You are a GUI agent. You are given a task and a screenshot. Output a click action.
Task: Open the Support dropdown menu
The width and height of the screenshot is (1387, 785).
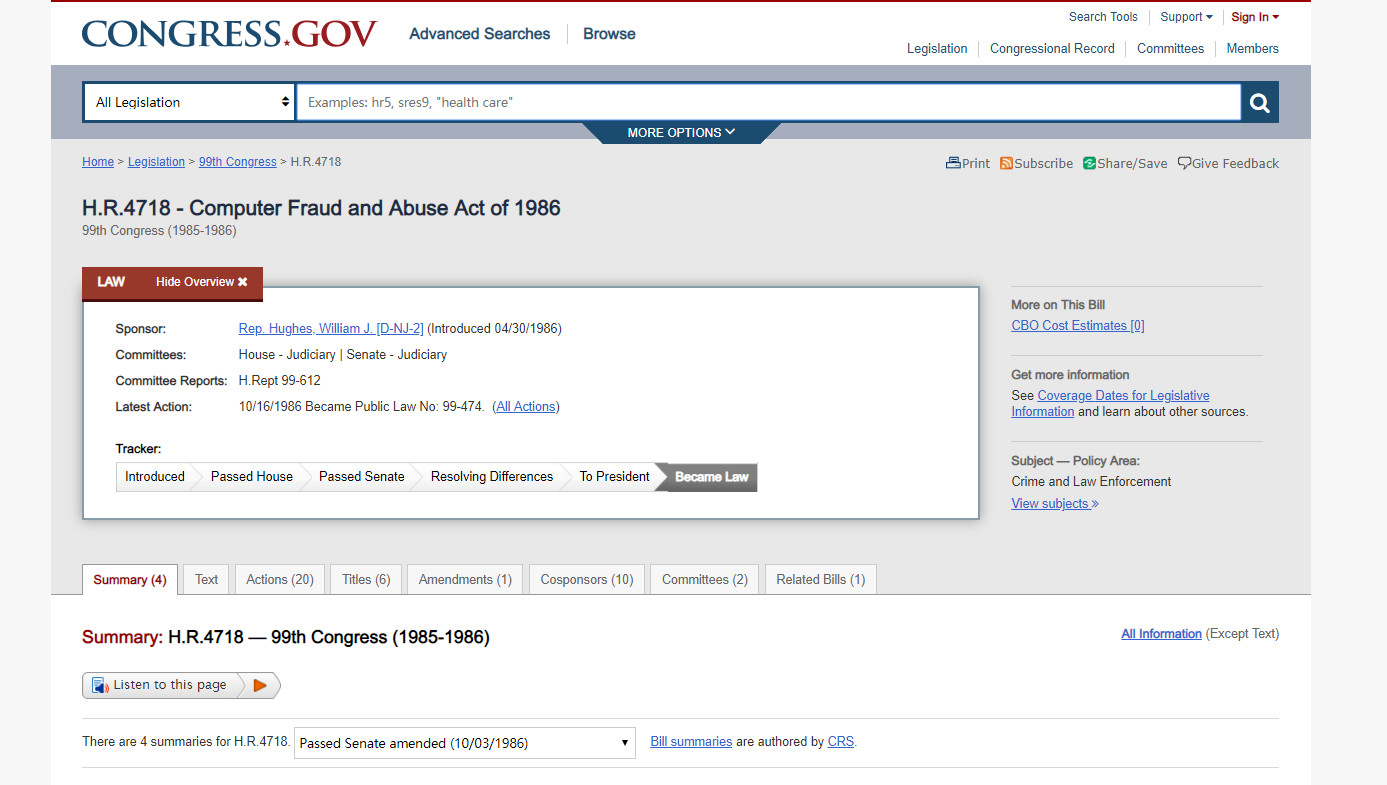1186,17
